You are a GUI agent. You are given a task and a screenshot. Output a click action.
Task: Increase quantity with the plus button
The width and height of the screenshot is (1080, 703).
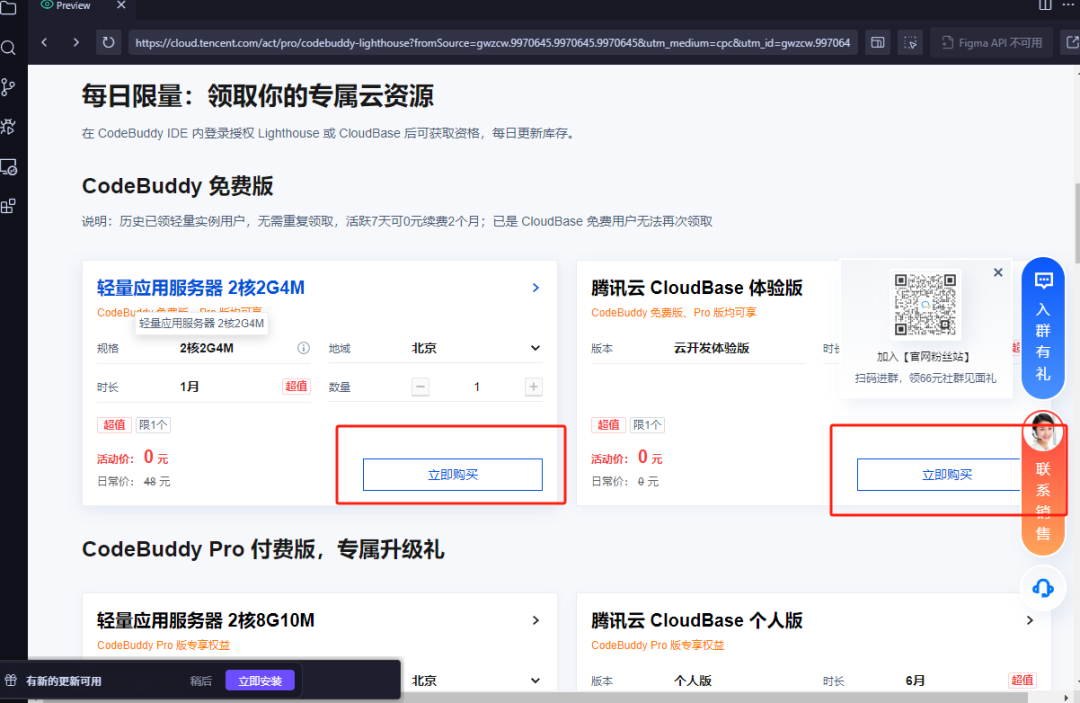pos(533,386)
